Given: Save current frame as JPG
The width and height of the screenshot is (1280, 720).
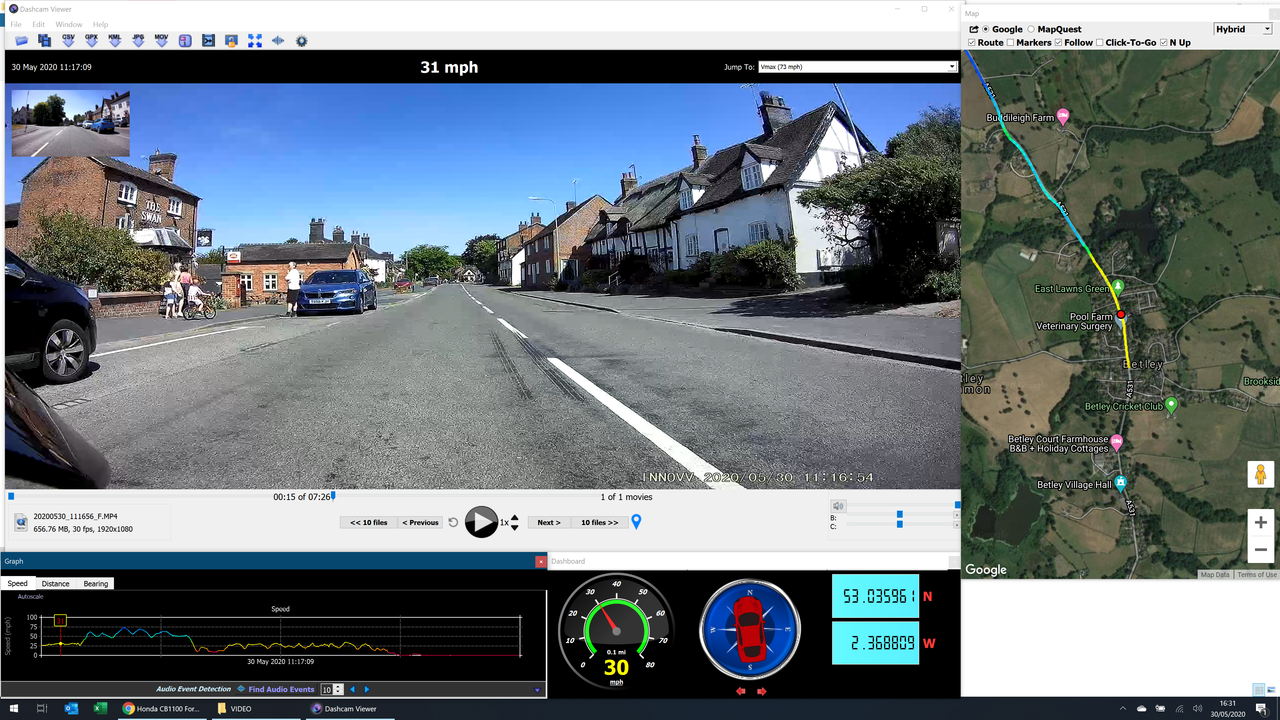Looking at the screenshot, I should pyautogui.click(x=138, y=41).
